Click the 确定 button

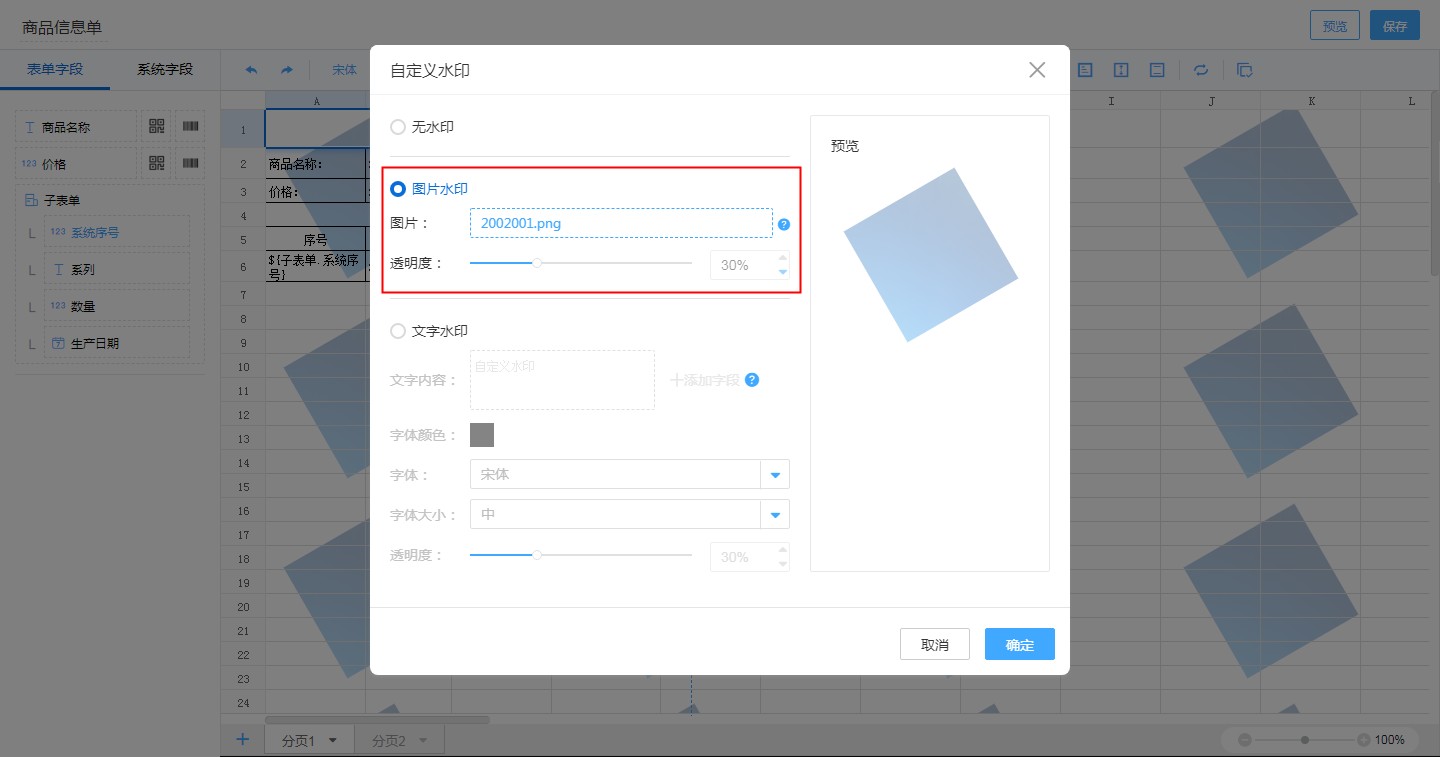(1019, 645)
